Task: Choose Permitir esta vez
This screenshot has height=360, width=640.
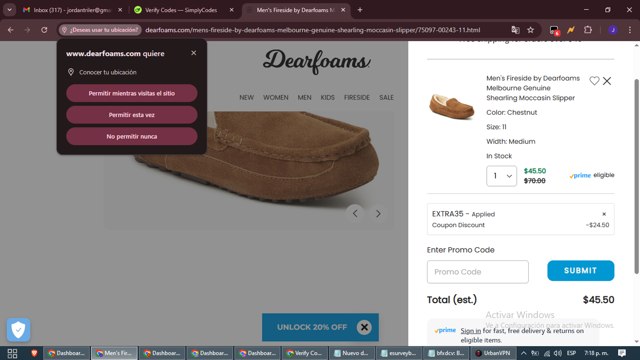Action: click(x=131, y=115)
